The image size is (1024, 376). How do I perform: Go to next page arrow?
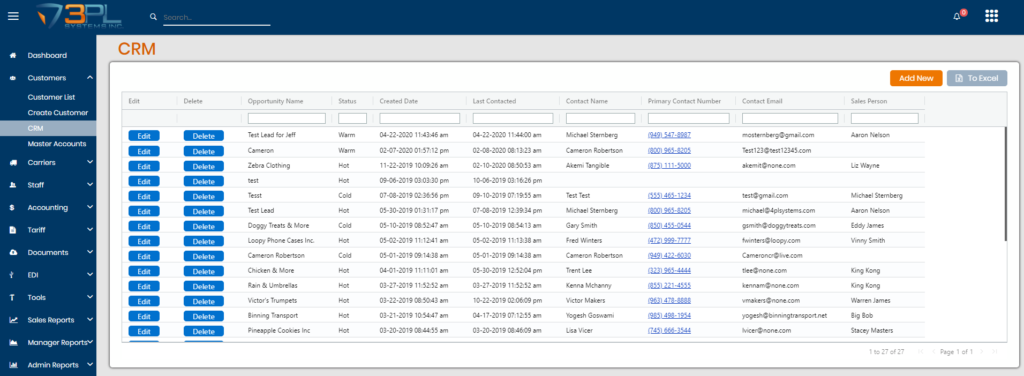(981, 352)
